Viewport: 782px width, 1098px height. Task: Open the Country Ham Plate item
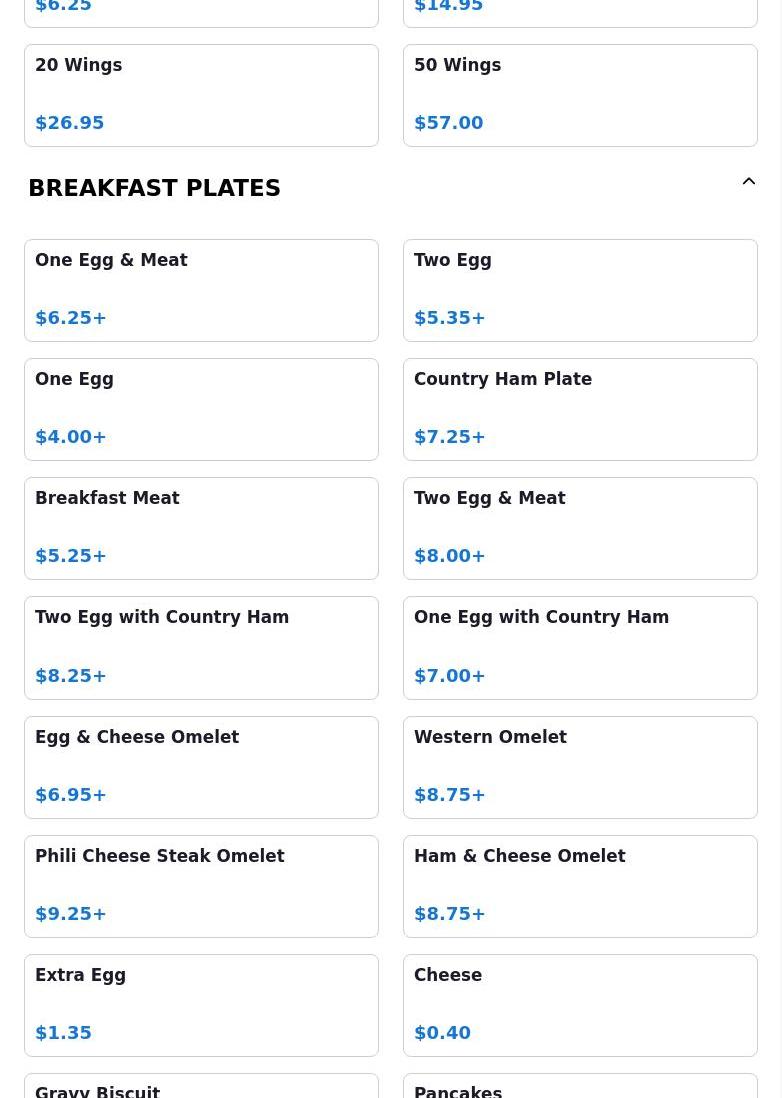pos(580,409)
